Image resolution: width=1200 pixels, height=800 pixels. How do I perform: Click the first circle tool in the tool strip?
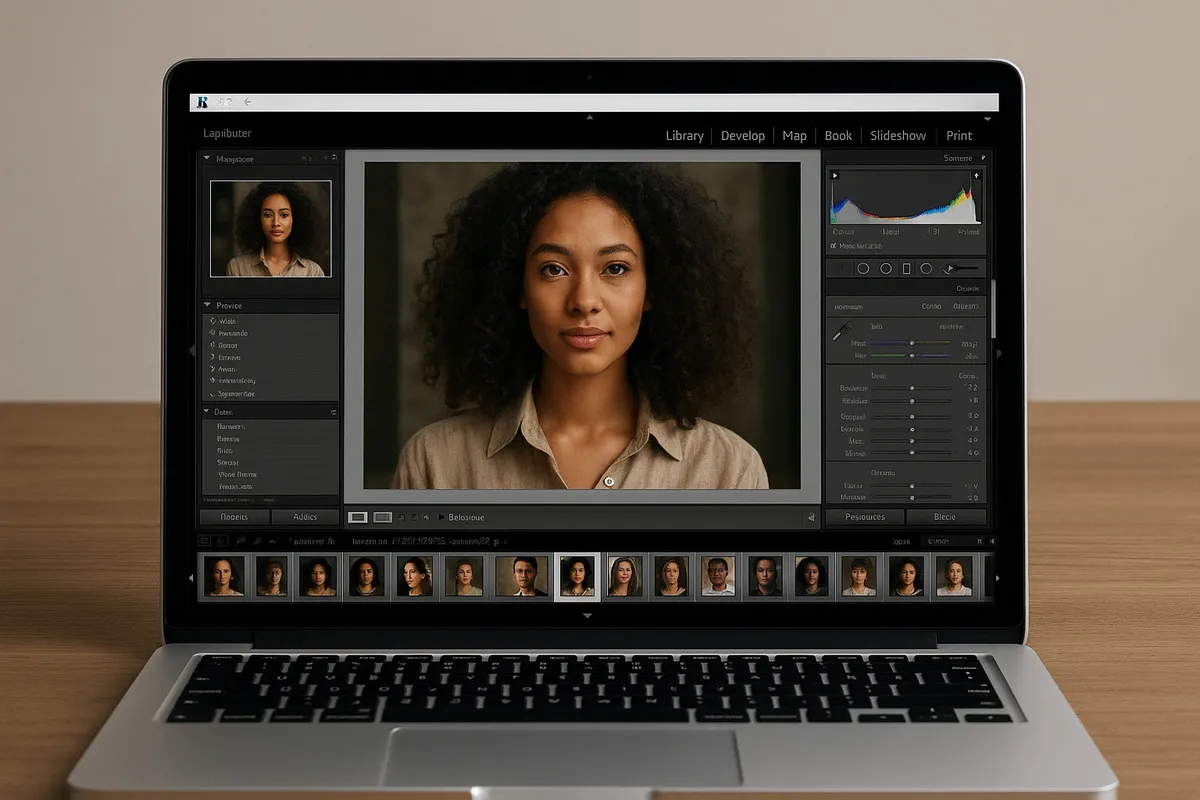863,269
